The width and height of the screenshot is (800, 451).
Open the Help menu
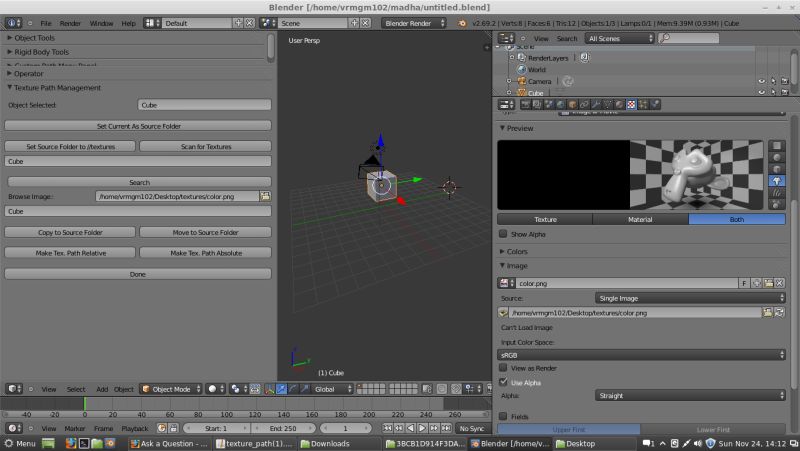tap(129, 23)
